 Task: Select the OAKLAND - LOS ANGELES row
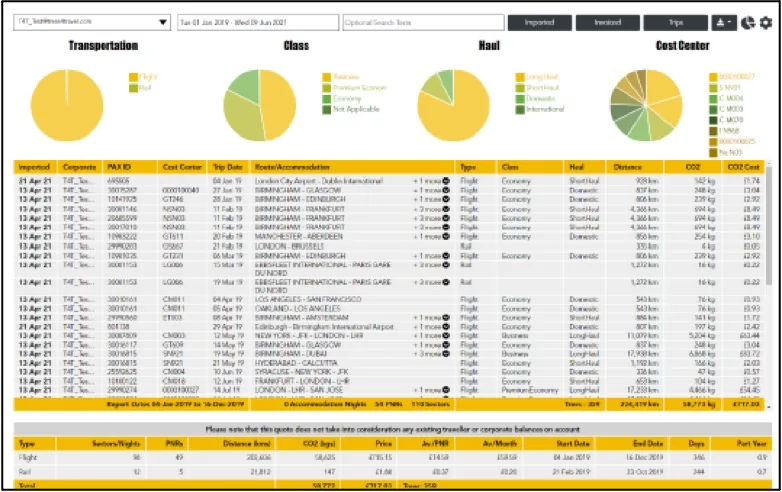(389, 309)
